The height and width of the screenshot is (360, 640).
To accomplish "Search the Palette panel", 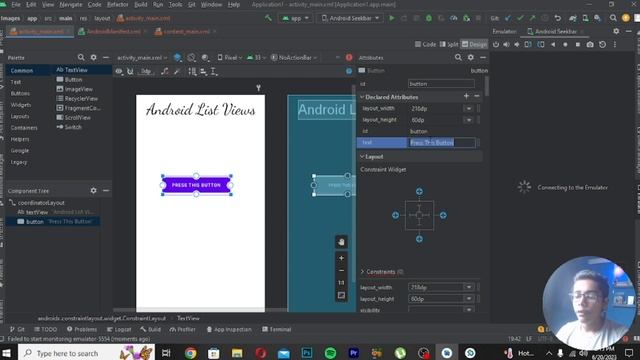I will (81, 58).
